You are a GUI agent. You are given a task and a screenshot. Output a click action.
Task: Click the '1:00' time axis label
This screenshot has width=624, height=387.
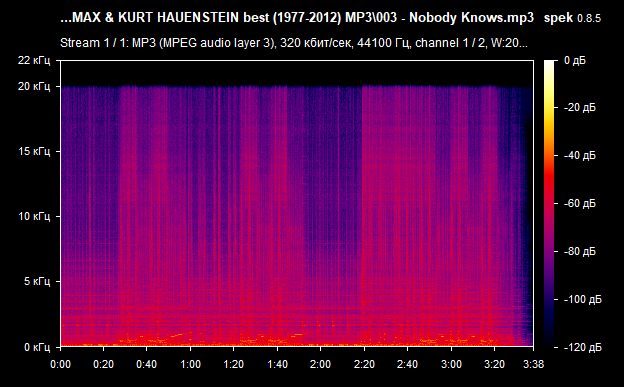pyautogui.click(x=190, y=364)
